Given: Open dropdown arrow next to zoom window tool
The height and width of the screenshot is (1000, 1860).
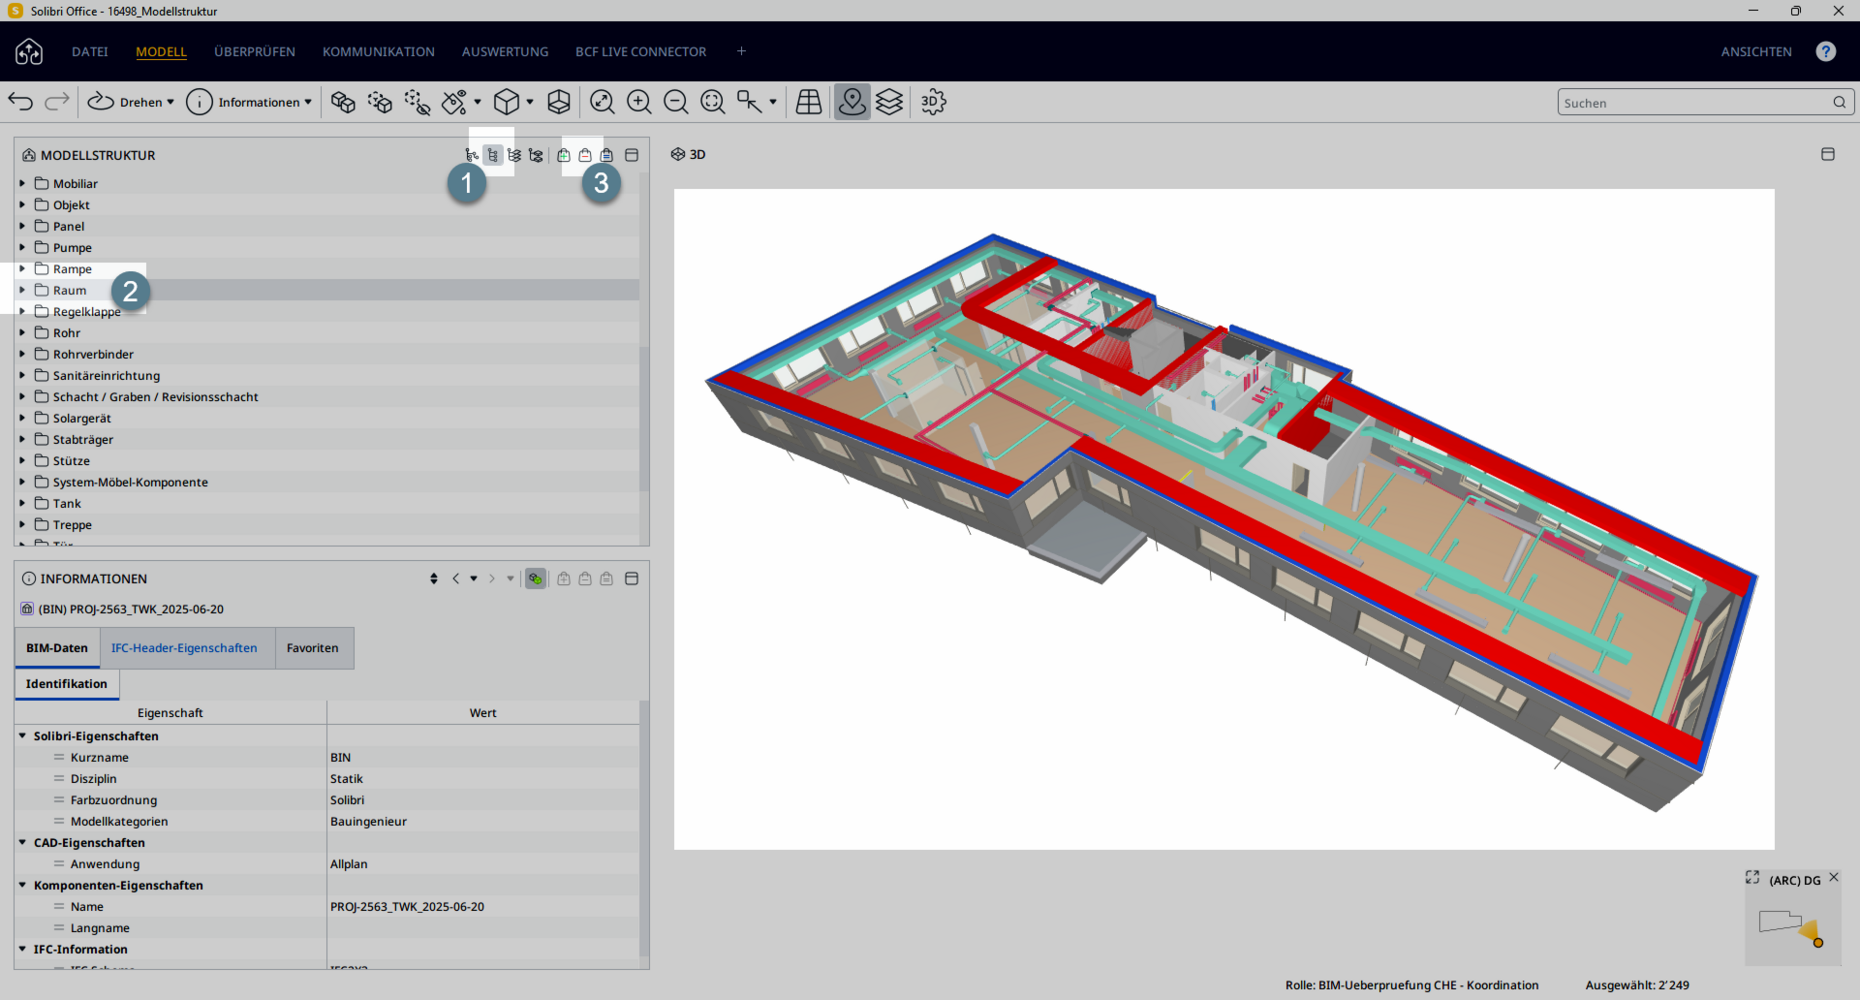Looking at the screenshot, I should (773, 102).
